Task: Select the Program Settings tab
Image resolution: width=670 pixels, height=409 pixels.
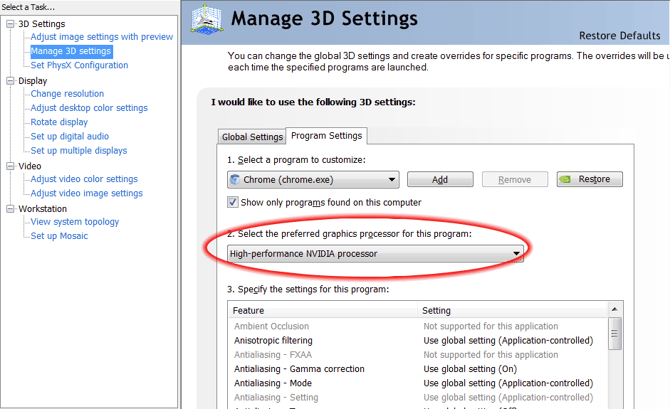Action: tap(326, 136)
